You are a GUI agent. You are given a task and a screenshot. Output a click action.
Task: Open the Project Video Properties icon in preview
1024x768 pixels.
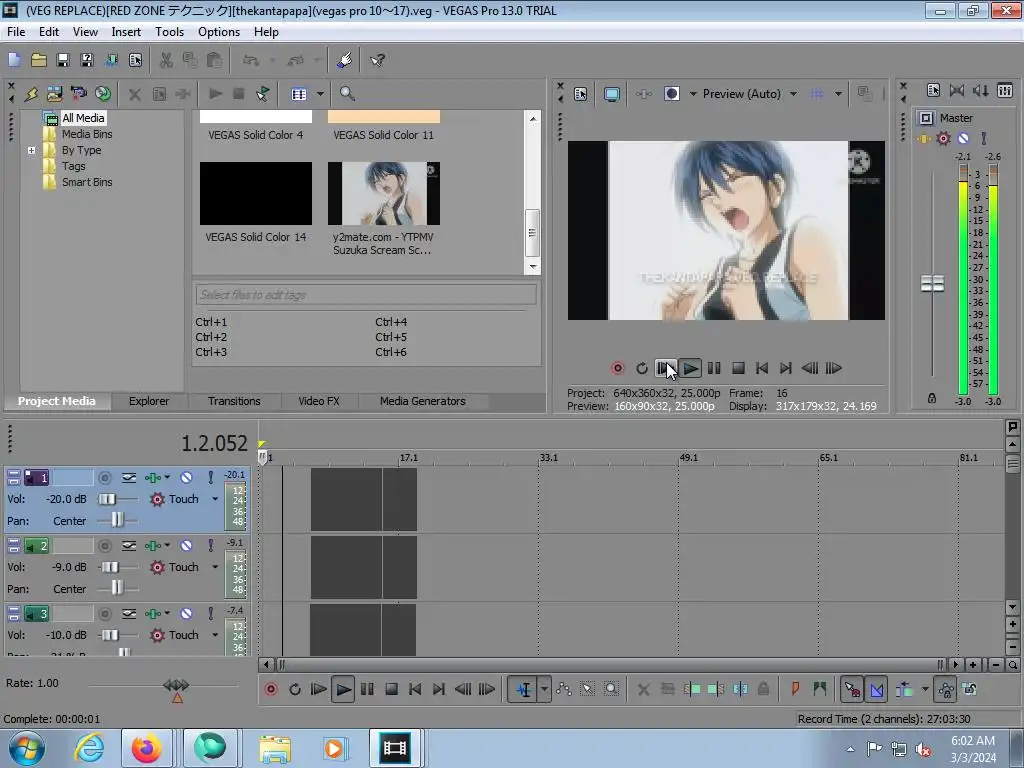coord(581,94)
